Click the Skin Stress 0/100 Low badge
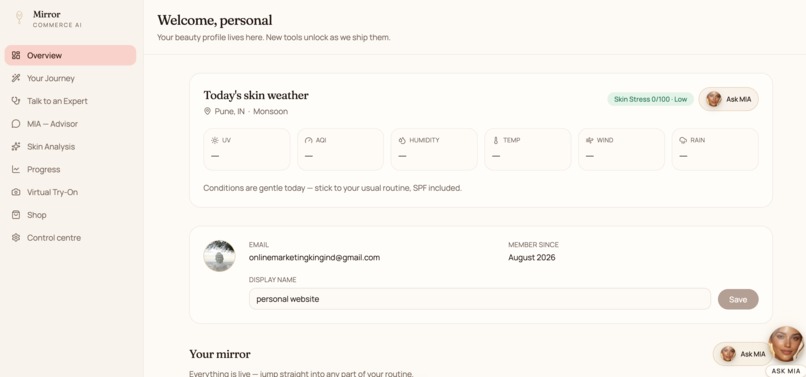Image resolution: width=806 pixels, height=377 pixels. (x=650, y=99)
